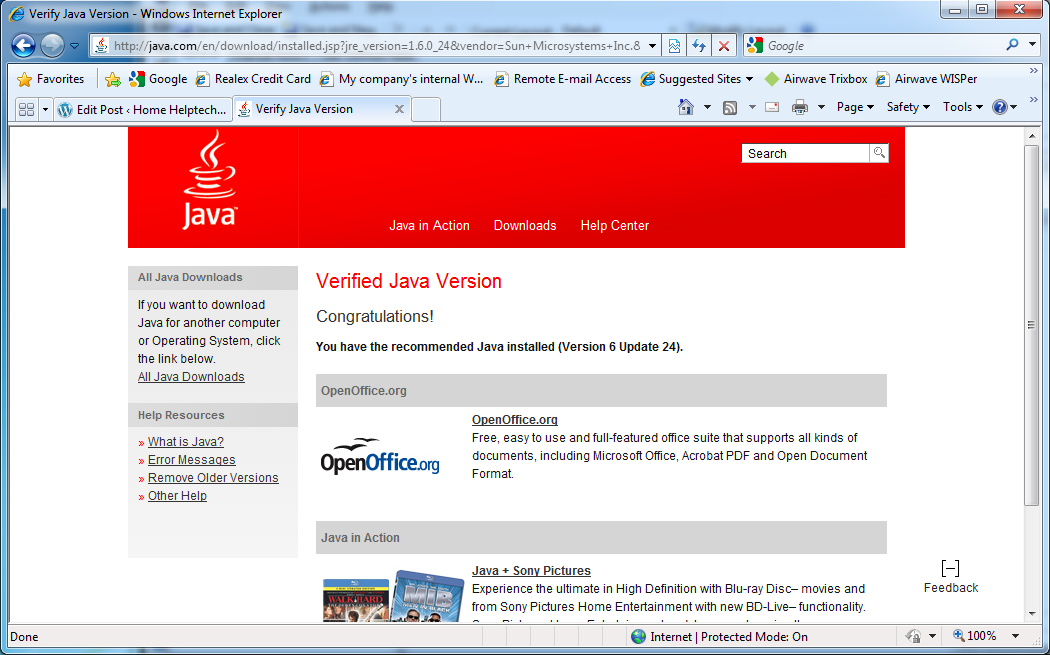Click the Home icon in command bar
This screenshot has height=655, width=1050.
[686, 107]
